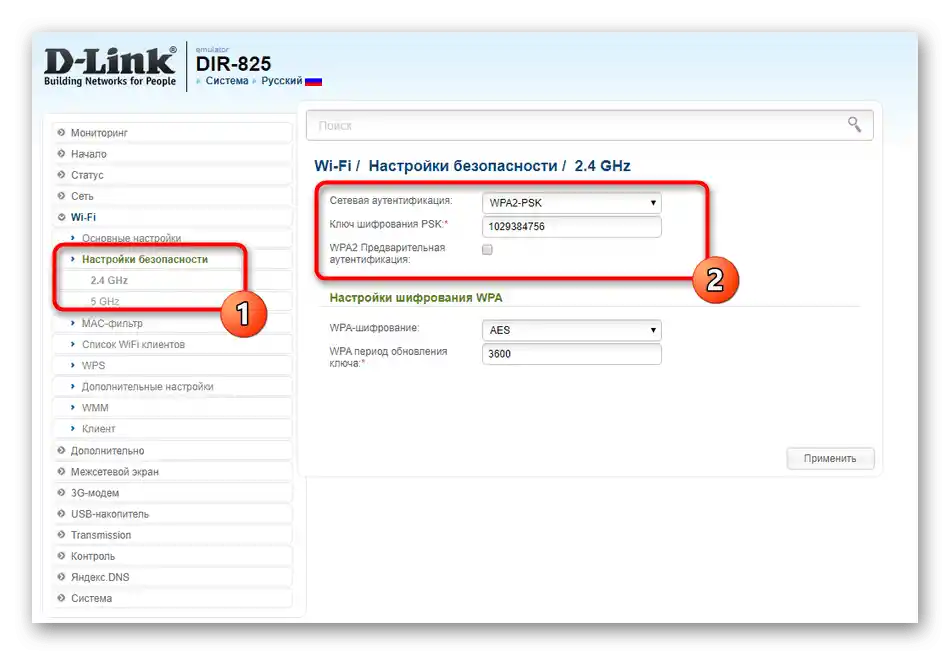
Task: Click the Russian flag icon
Action: [313, 81]
